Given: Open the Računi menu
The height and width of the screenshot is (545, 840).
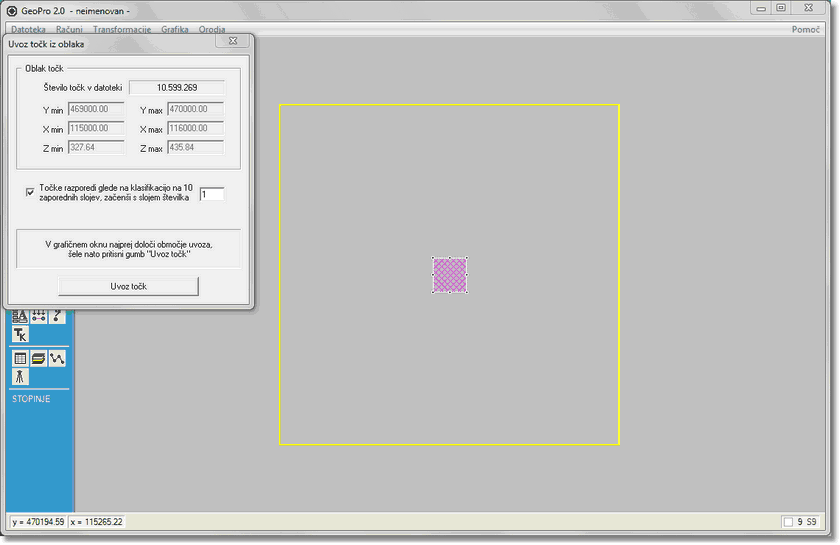Looking at the screenshot, I should pyautogui.click(x=69, y=29).
